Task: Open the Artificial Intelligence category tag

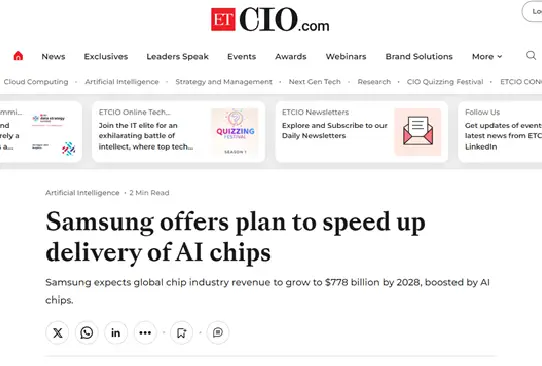Action: point(82,193)
